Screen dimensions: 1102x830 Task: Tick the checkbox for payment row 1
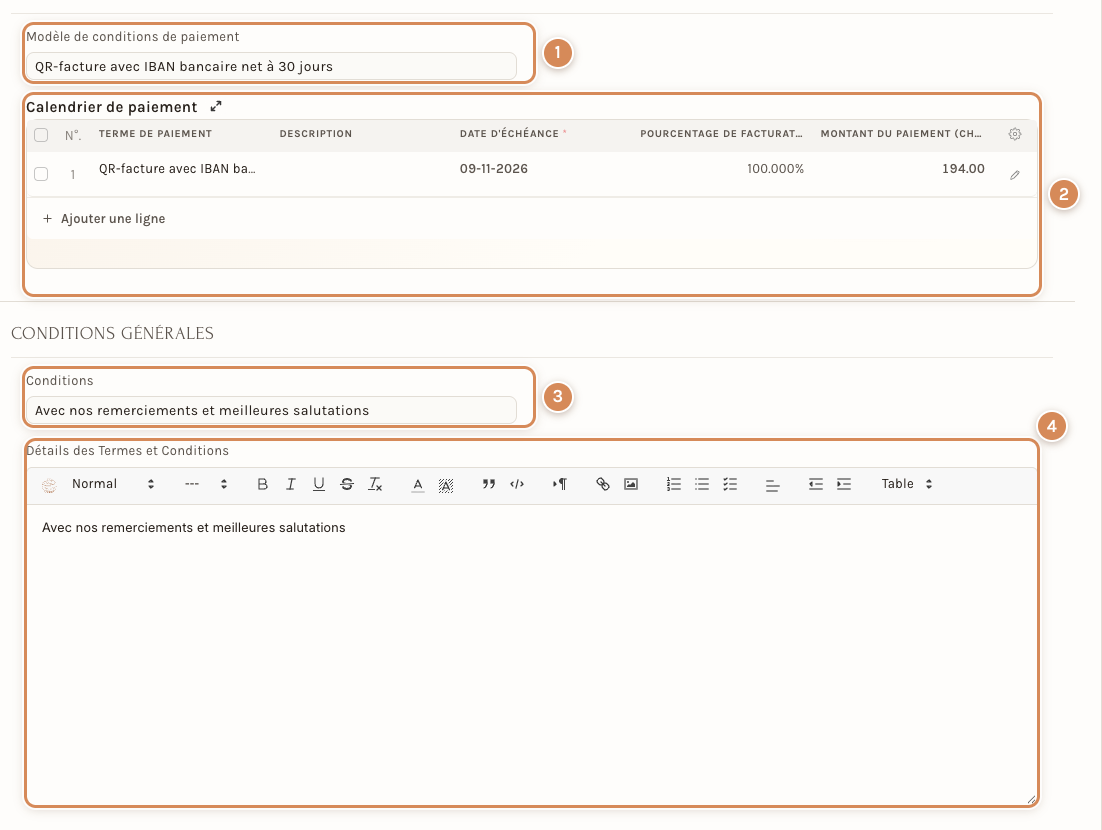tap(41, 174)
